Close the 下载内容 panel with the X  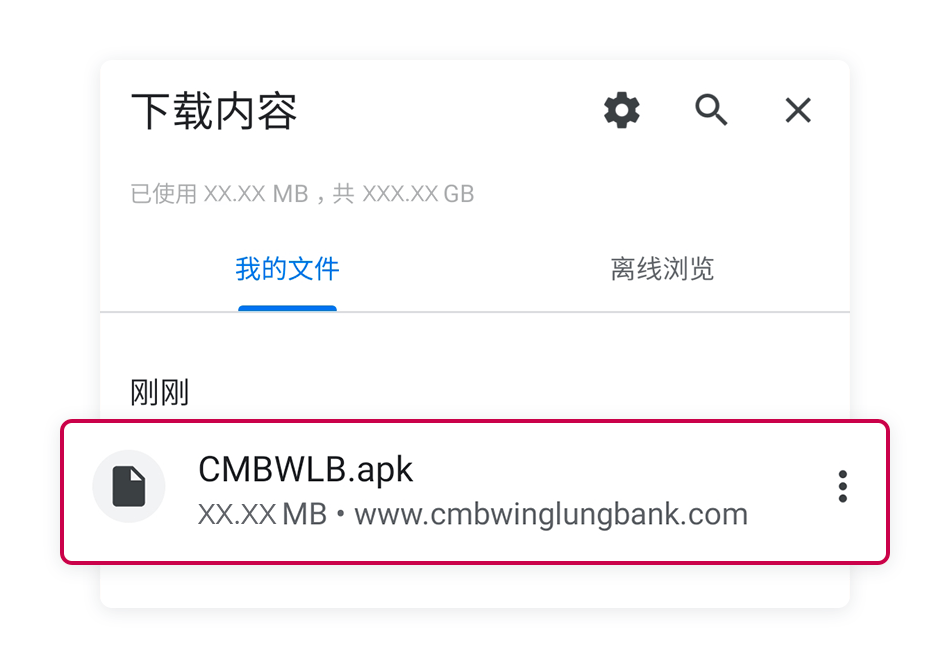798,110
